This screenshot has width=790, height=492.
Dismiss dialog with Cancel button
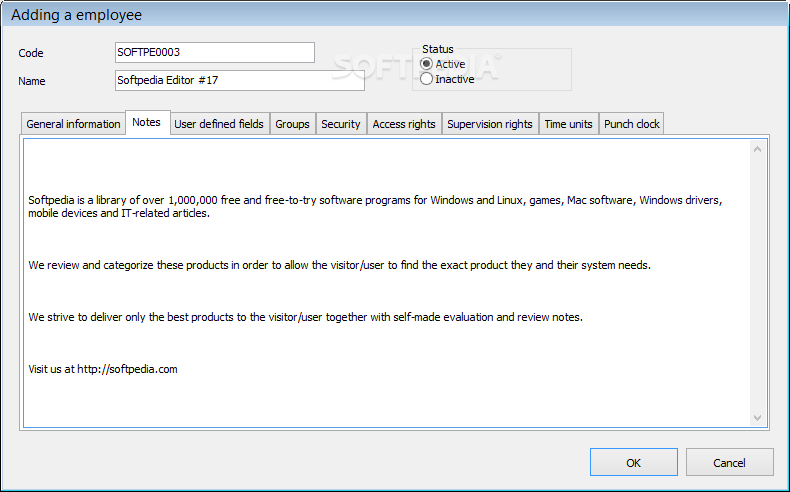(x=730, y=462)
